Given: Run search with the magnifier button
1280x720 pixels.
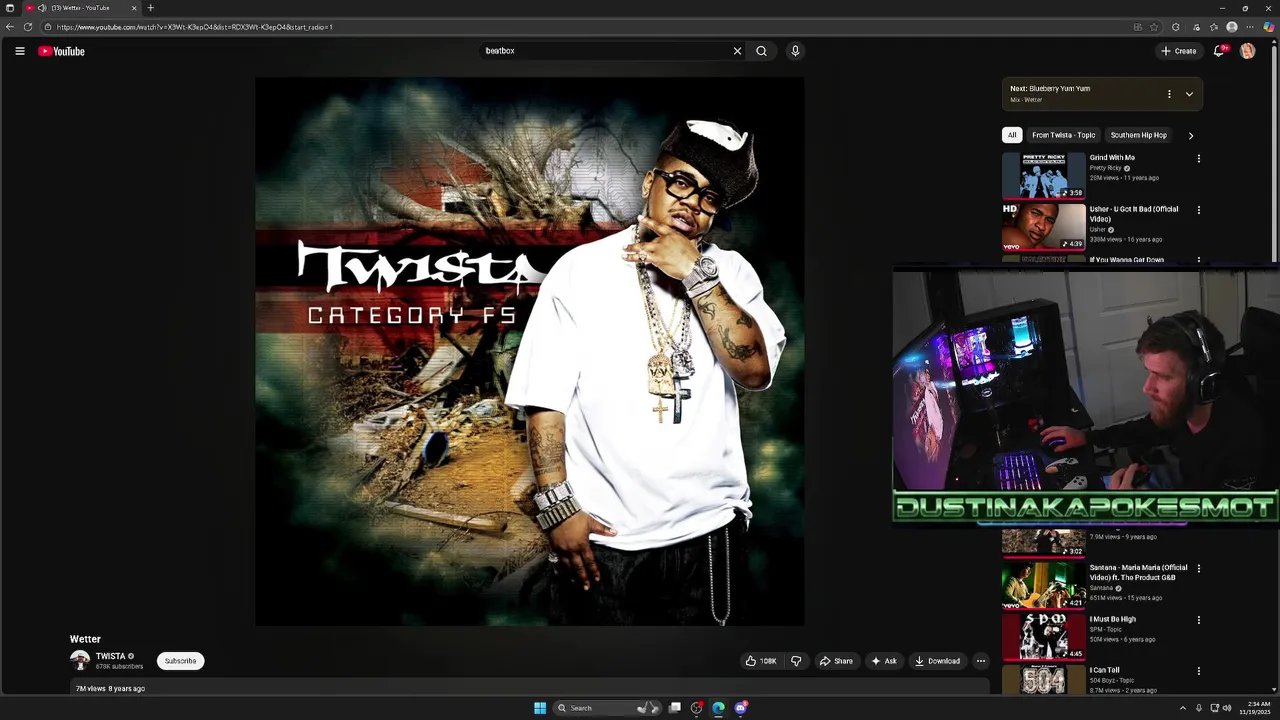Looking at the screenshot, I should [761, 51].
